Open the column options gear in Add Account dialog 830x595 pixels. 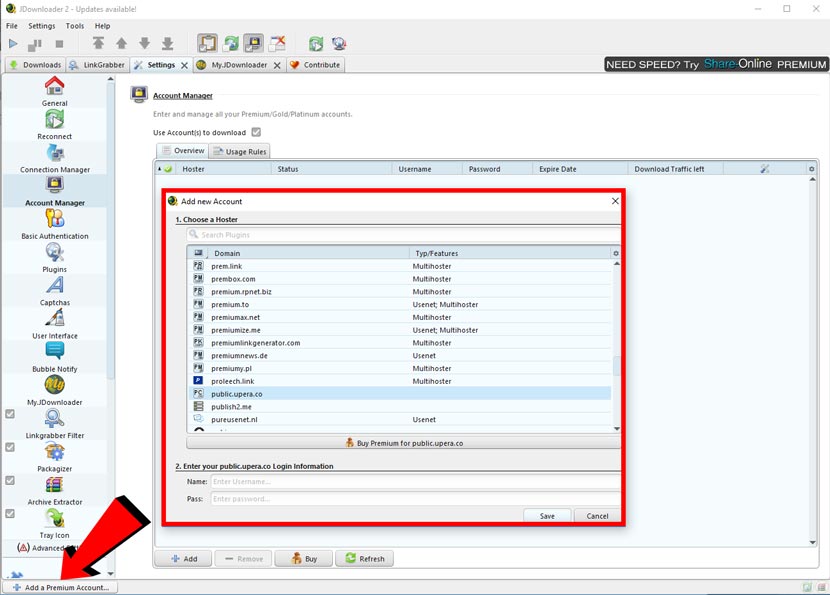coord(615,255)
